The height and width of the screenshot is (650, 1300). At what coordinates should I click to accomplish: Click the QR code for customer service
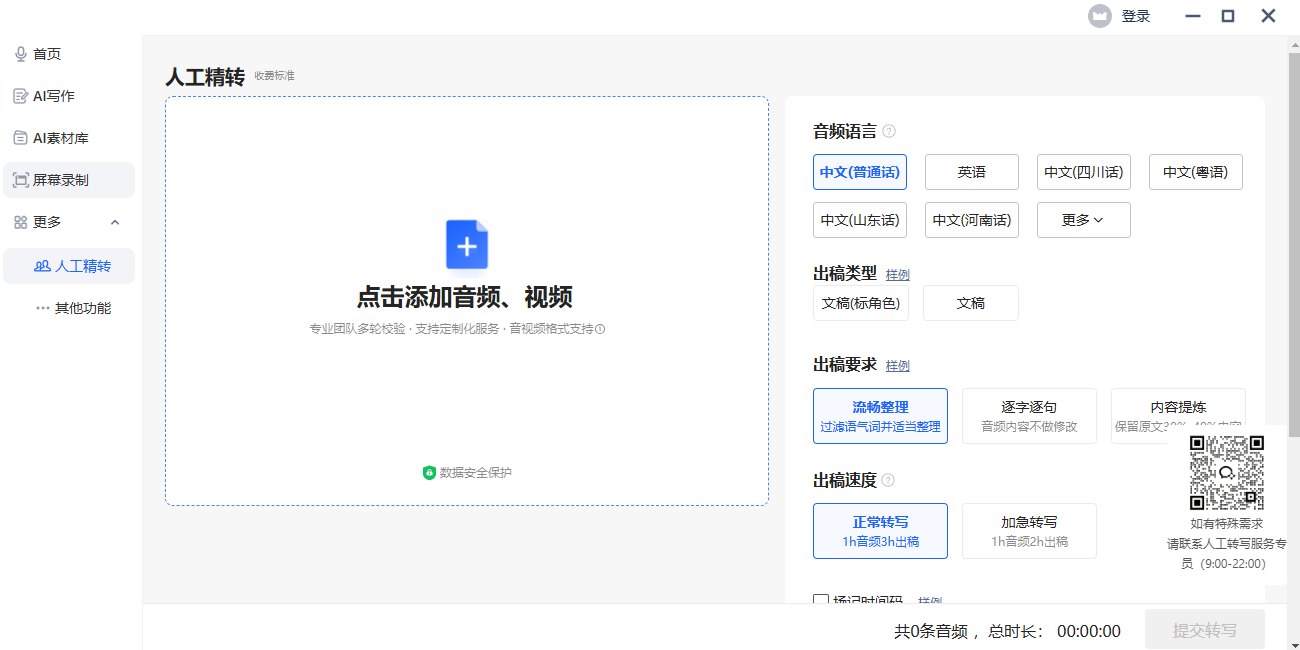point(1226,472)
